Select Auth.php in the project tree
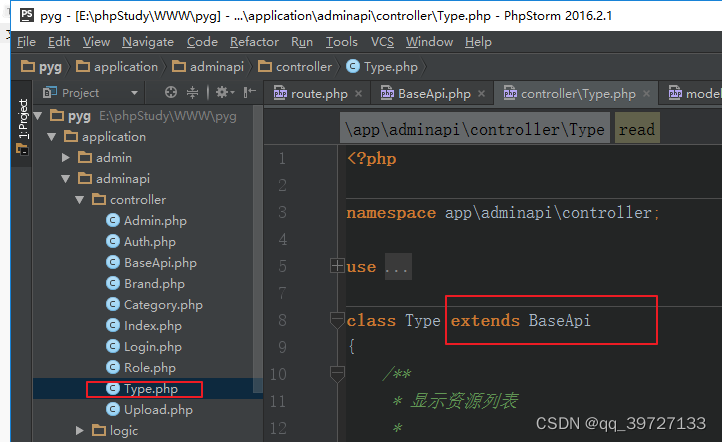Image resolution: width=722 pixels, height=442 pixels. (x=150, y=242)
